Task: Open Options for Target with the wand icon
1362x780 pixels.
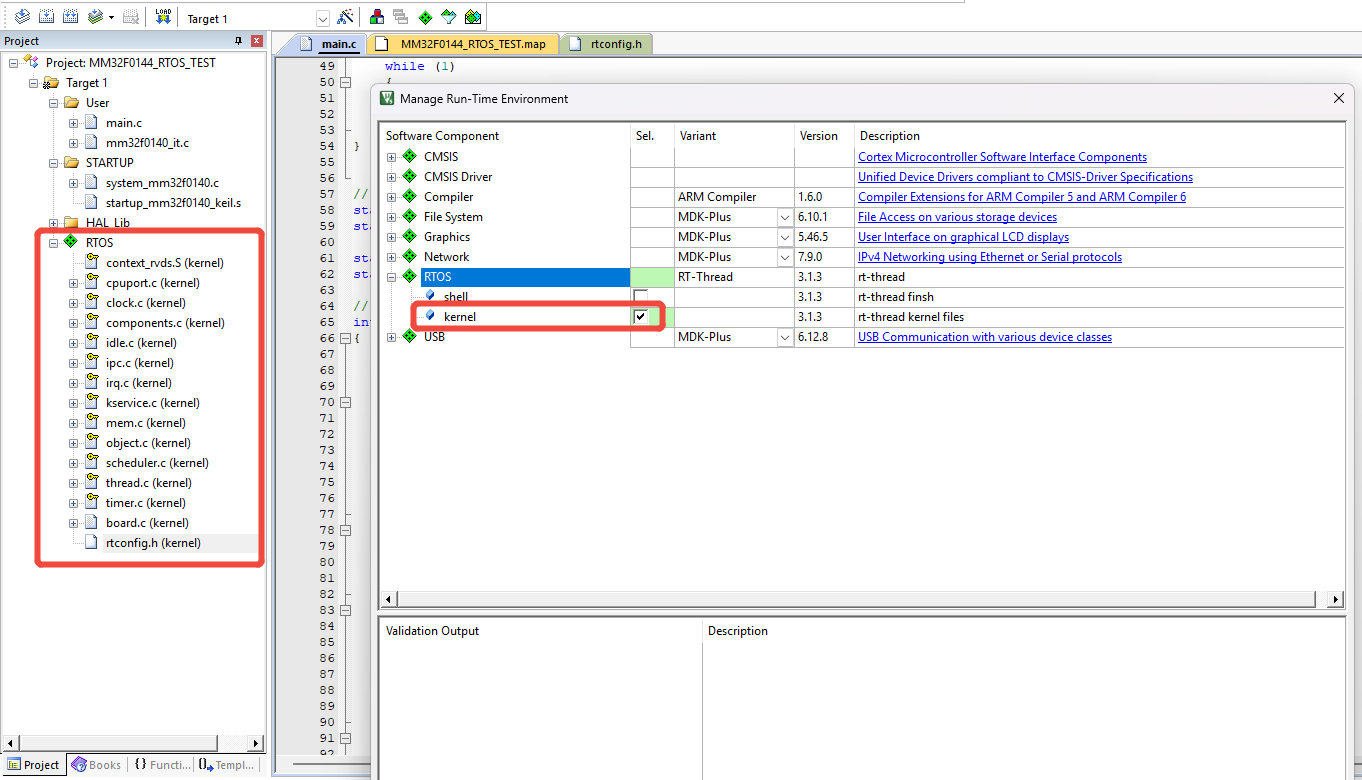Action: [x=346, y=17]
